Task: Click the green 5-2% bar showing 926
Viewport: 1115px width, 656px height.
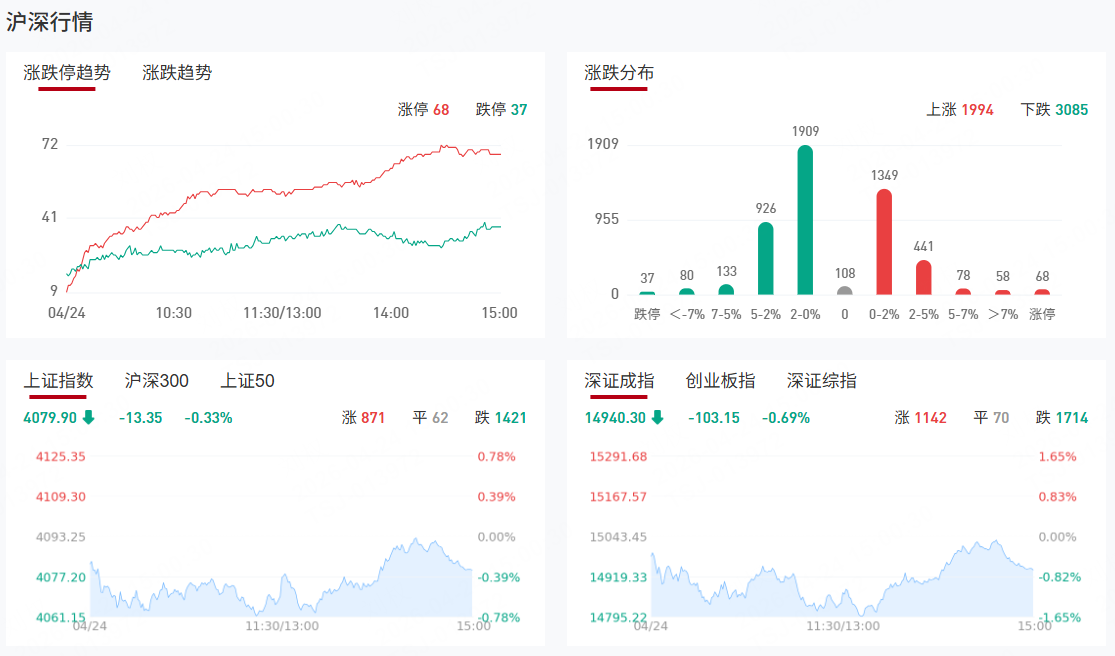Action: pos(765,258)
